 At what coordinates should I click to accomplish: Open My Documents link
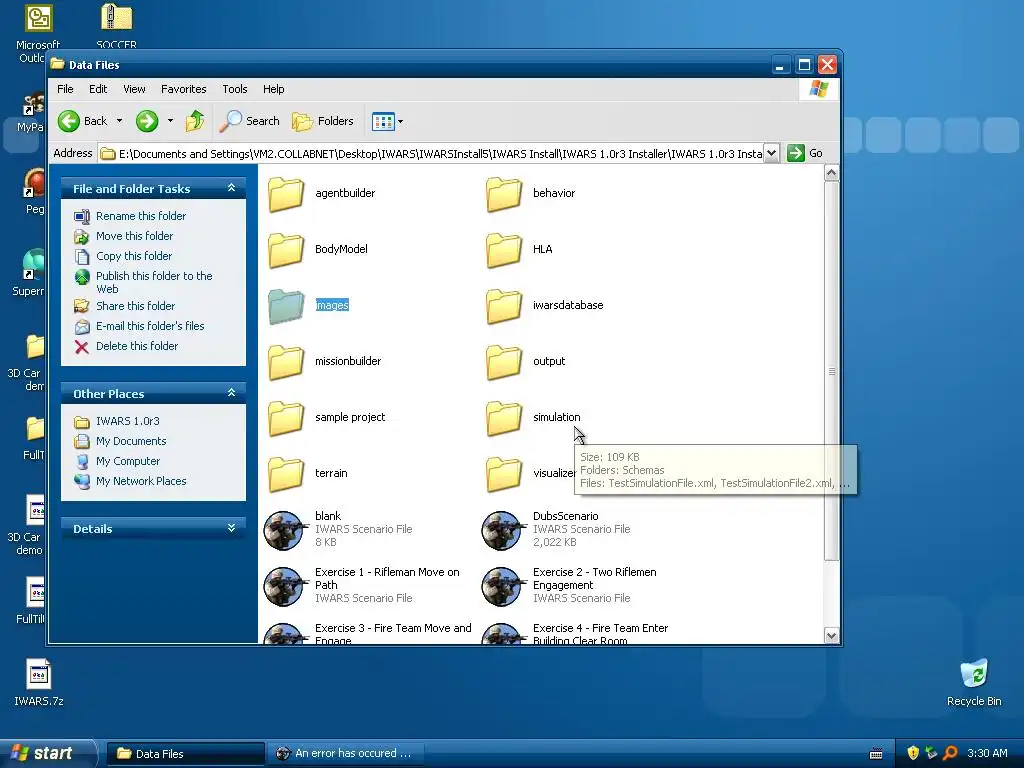click(131, 441)
